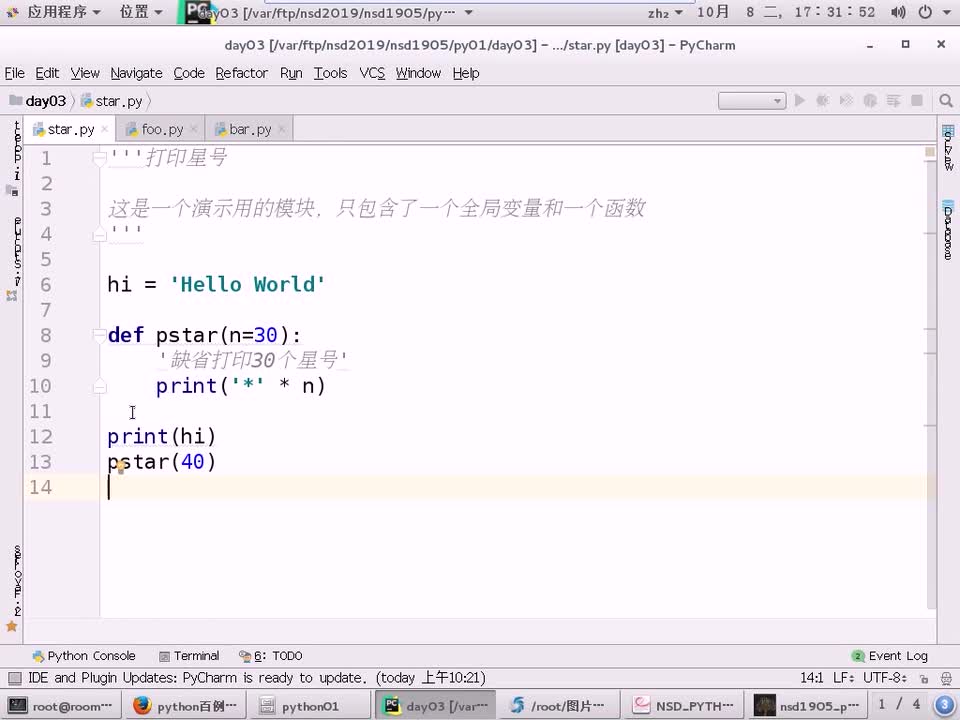The width and height of the screenshot is (960, 720).
Task: Click the workspace switcher 1 / 4
Action: [x=899, y=705]
